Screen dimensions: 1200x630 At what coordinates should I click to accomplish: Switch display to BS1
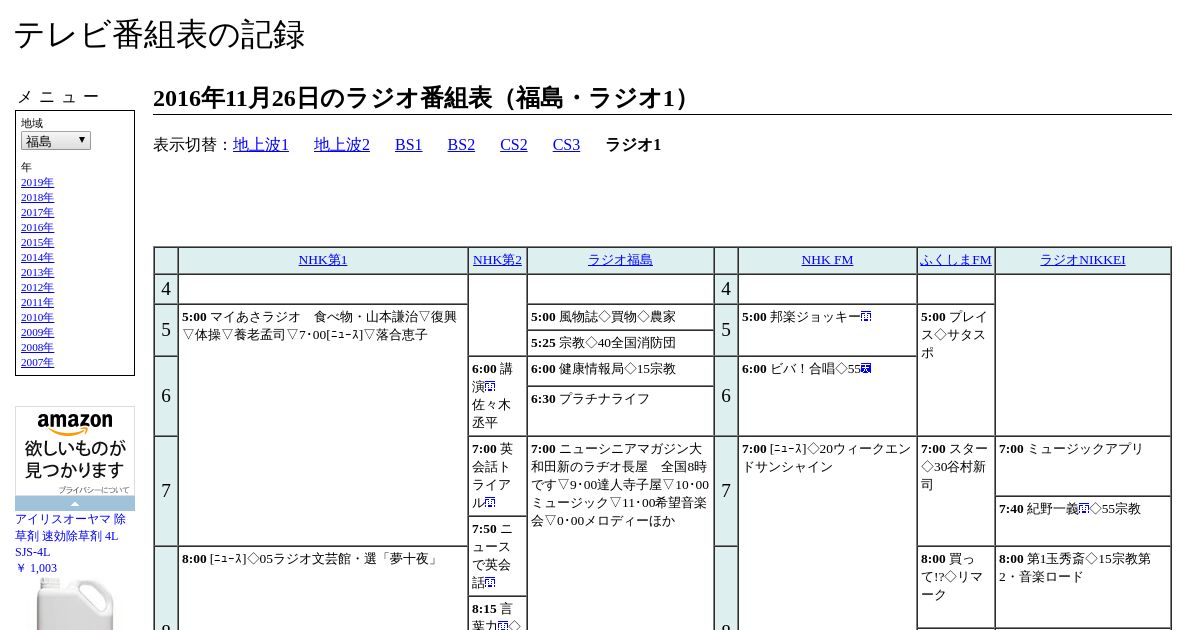[x=408, y=145]
